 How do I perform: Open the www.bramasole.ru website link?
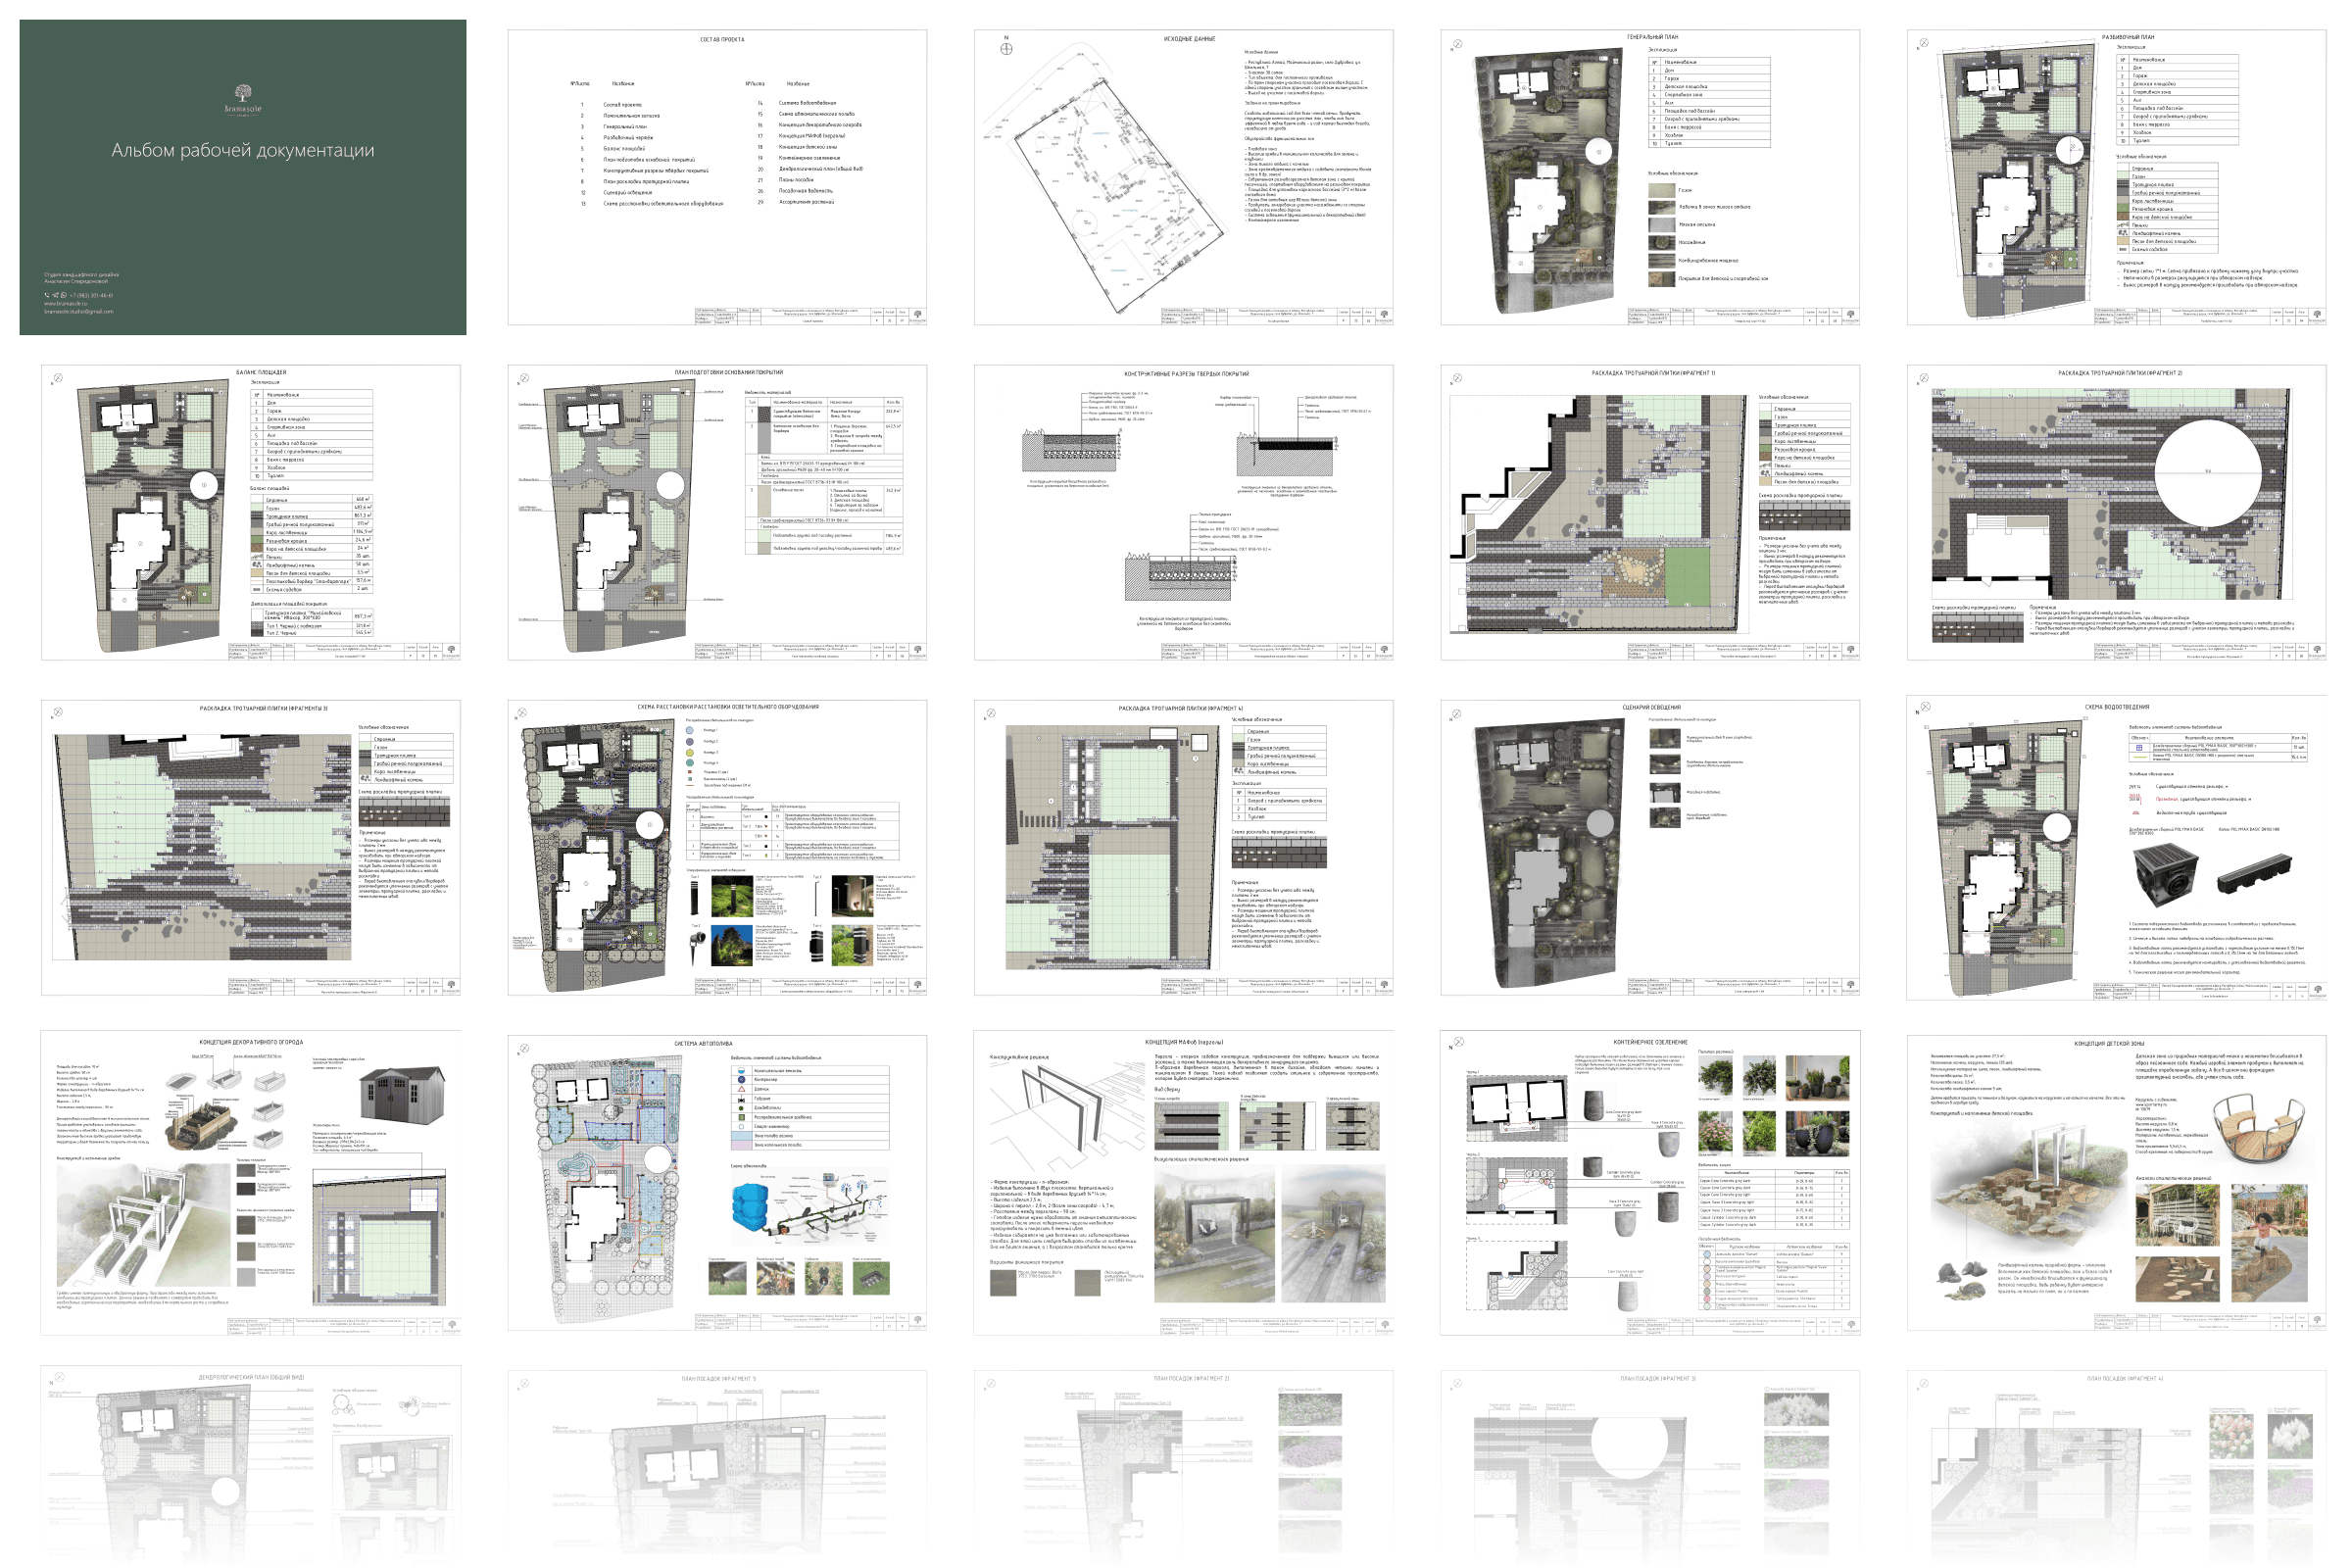pyautogui.click(x=66, y=304)
